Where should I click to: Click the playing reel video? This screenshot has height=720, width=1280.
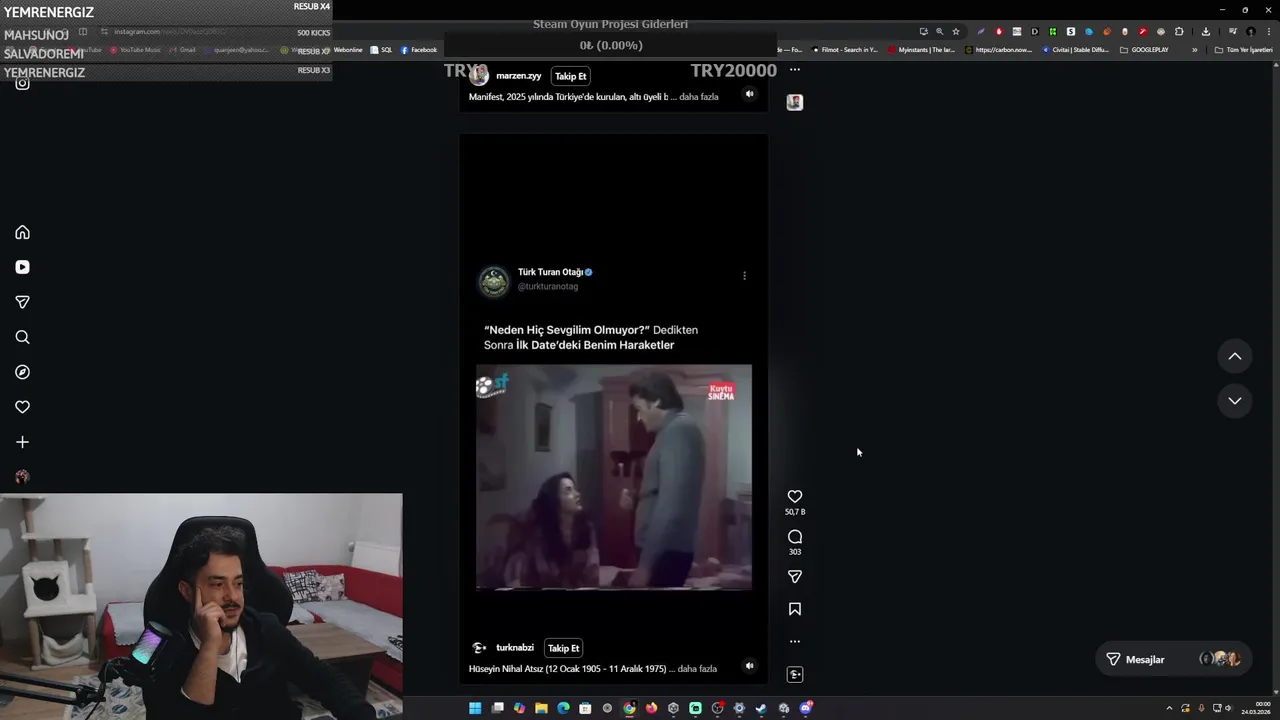(614, 477)
